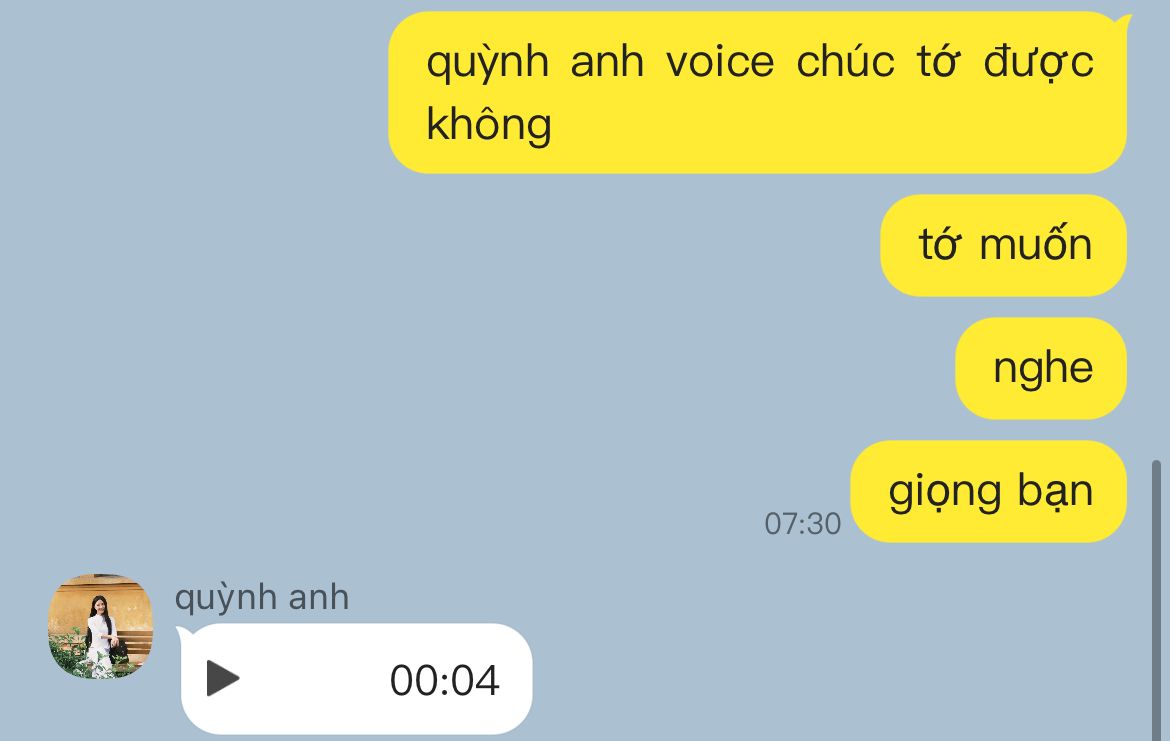
Task: Click the word 'tớ' in 'tớ muốn' bubble
Action: (938, 245)
